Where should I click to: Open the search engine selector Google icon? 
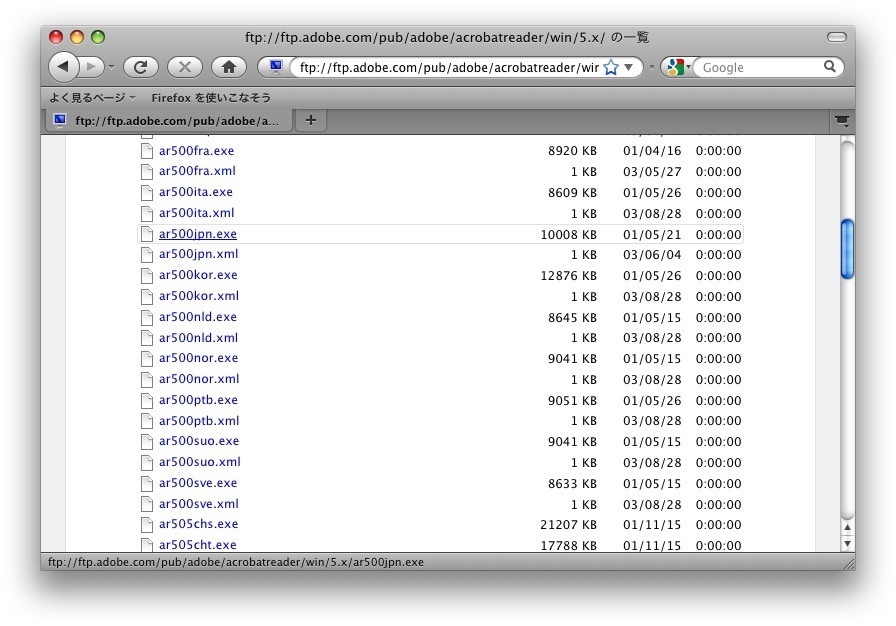[x=678, y=67]
